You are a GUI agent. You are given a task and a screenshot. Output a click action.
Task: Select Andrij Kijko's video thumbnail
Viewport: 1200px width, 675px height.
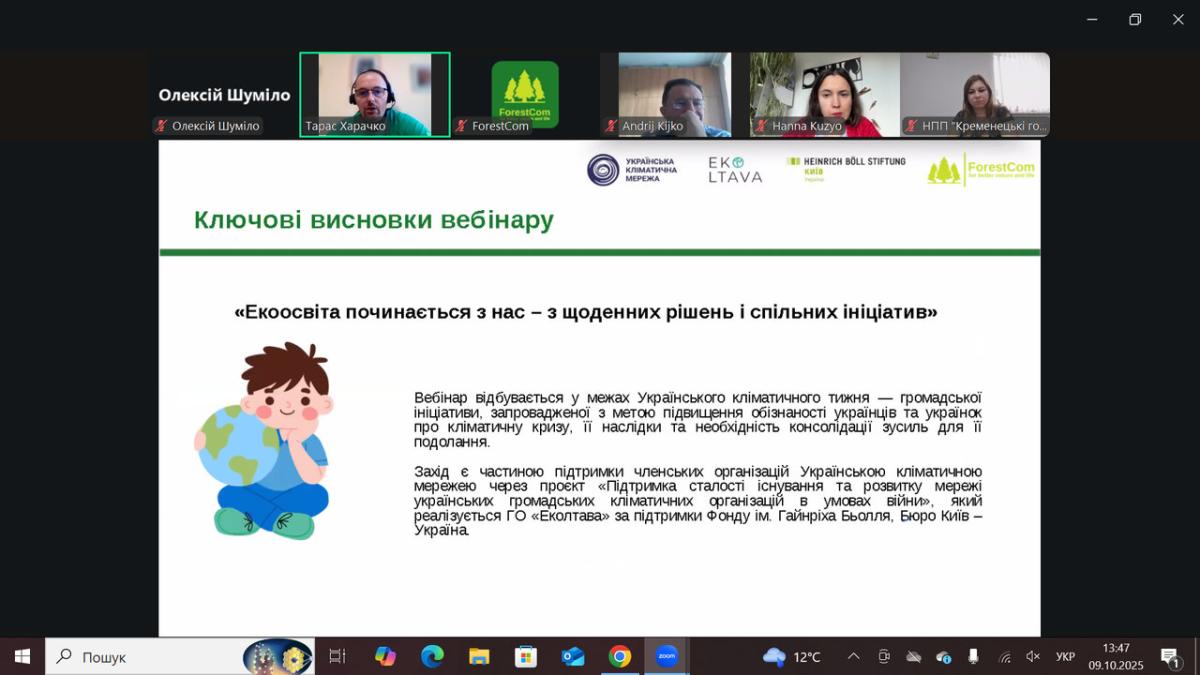675,94
